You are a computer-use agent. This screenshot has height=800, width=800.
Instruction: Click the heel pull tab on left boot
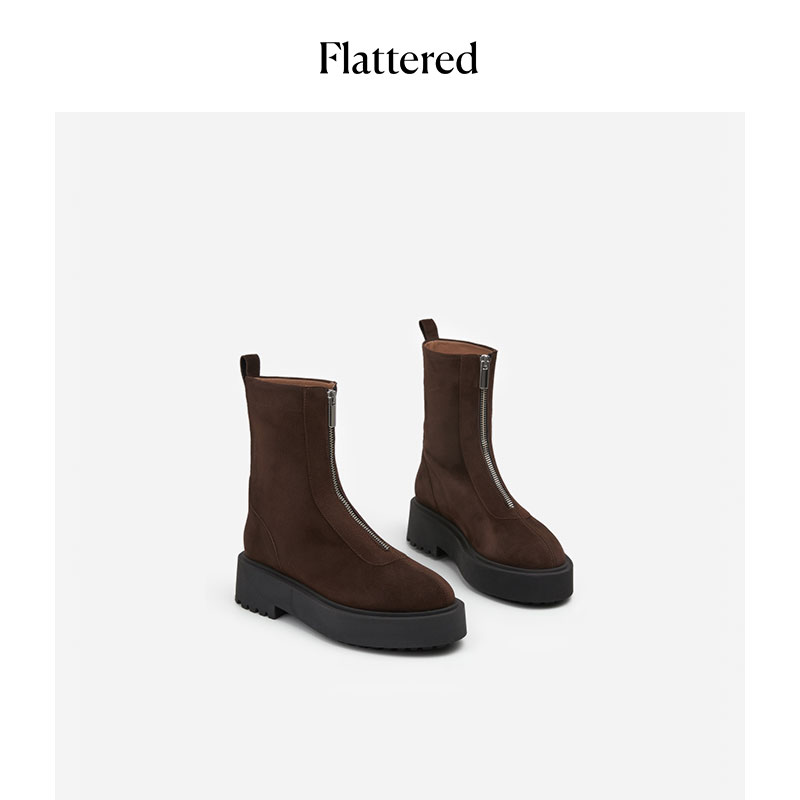[250, 366]
